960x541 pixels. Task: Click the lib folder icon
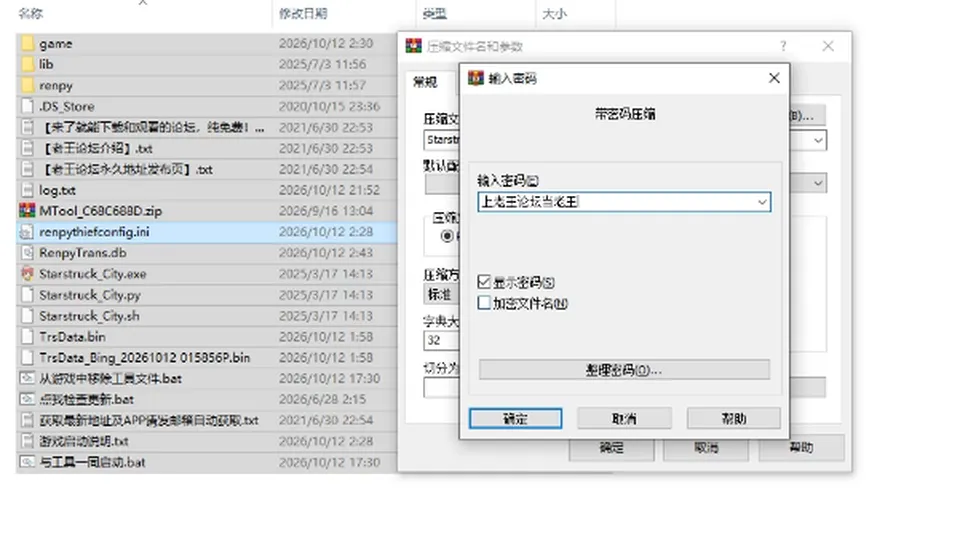click(x=28, y=64)
